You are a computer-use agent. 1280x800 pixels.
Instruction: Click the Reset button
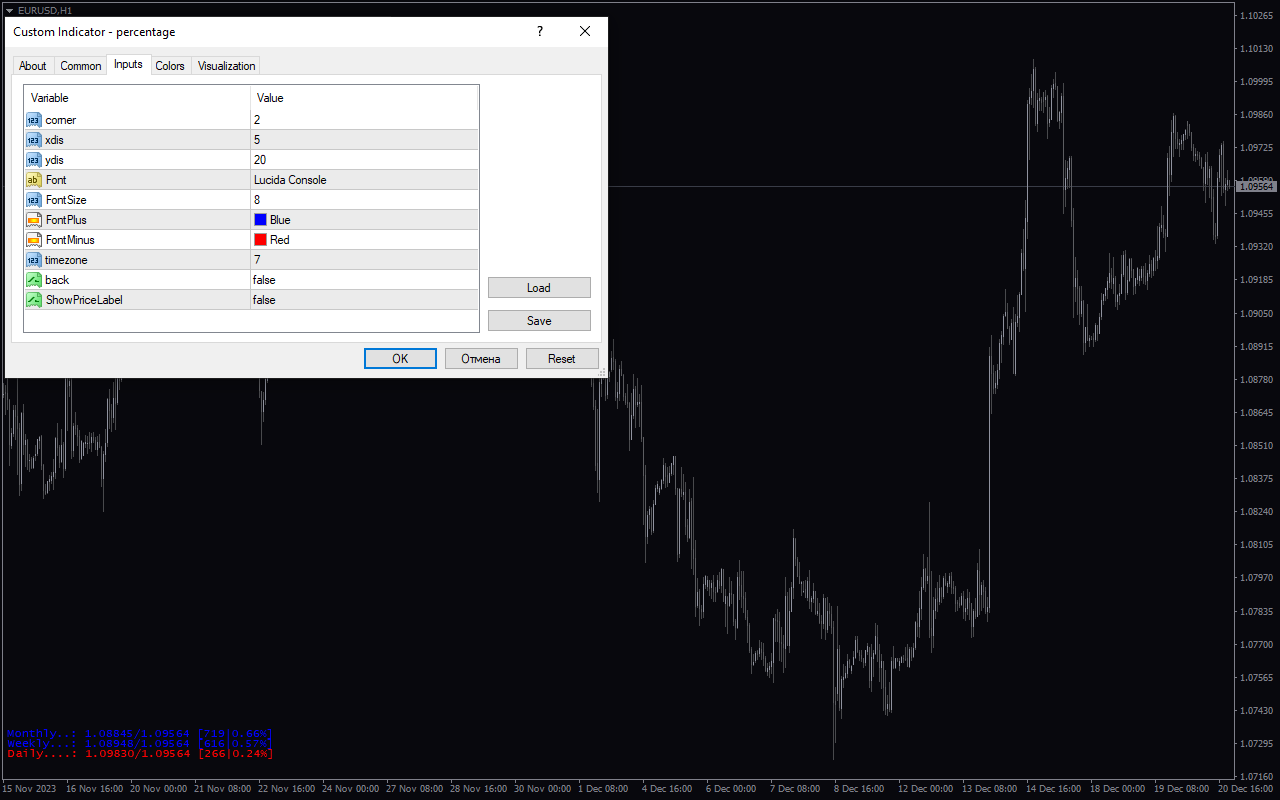coord(562,359)
